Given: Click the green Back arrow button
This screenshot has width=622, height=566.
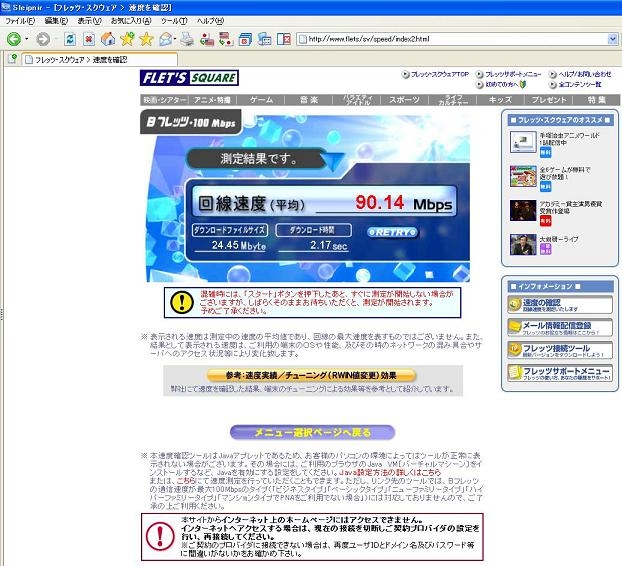Looking at the screenshot, I should tap(14, 39).
